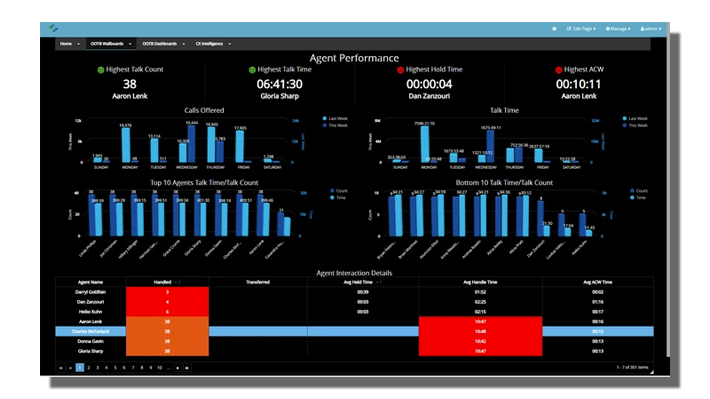Click the Highest ACW value 00:10:11
The height and width of the screenshot is (399, 710).
coord(578,84)
